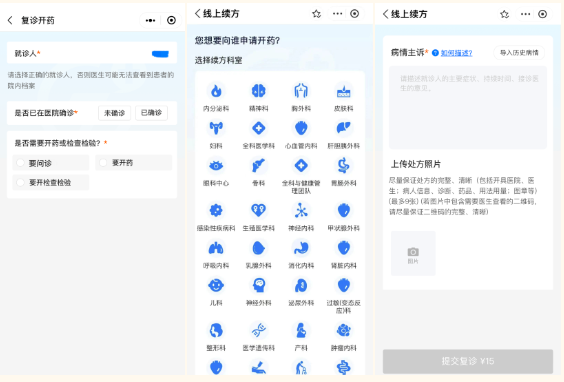The height and width of the screenshot is (382, 564).
Task: Tap the target close icon on 复诊开药
Action: [171, 20]
